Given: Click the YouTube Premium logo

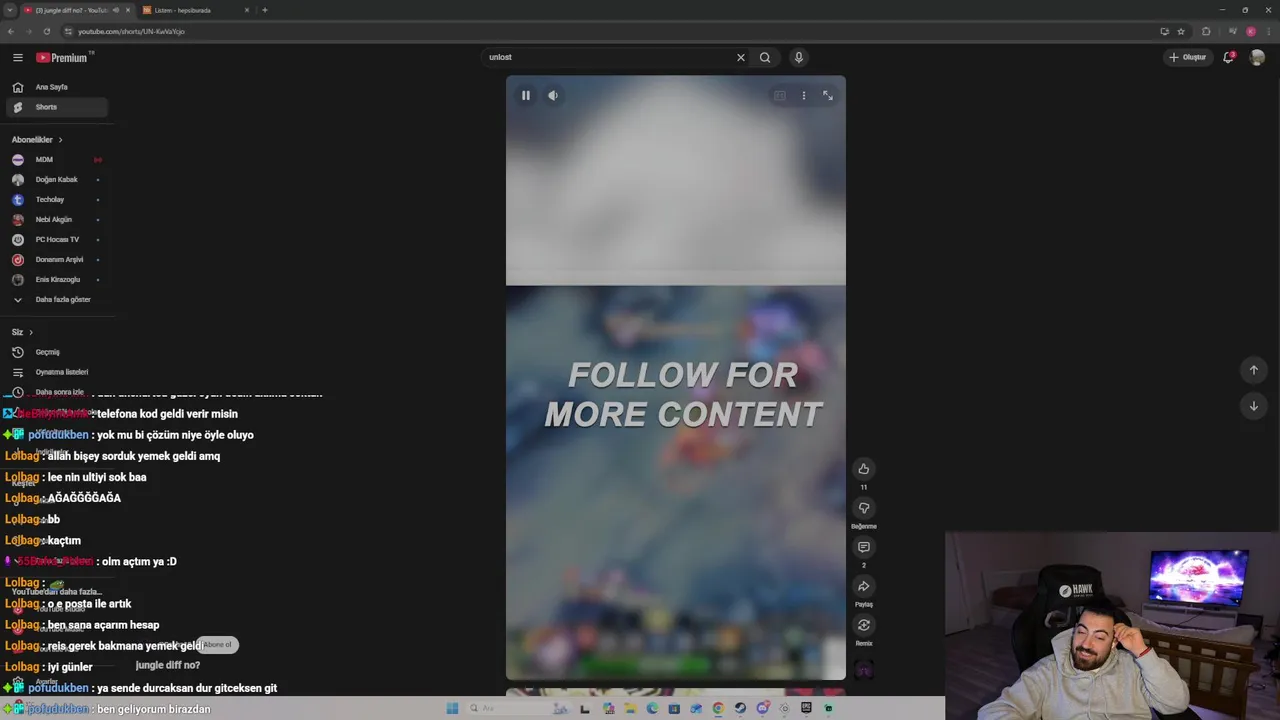Looking at the screenshot, I should pyautogui.click(x=64, y=58).
